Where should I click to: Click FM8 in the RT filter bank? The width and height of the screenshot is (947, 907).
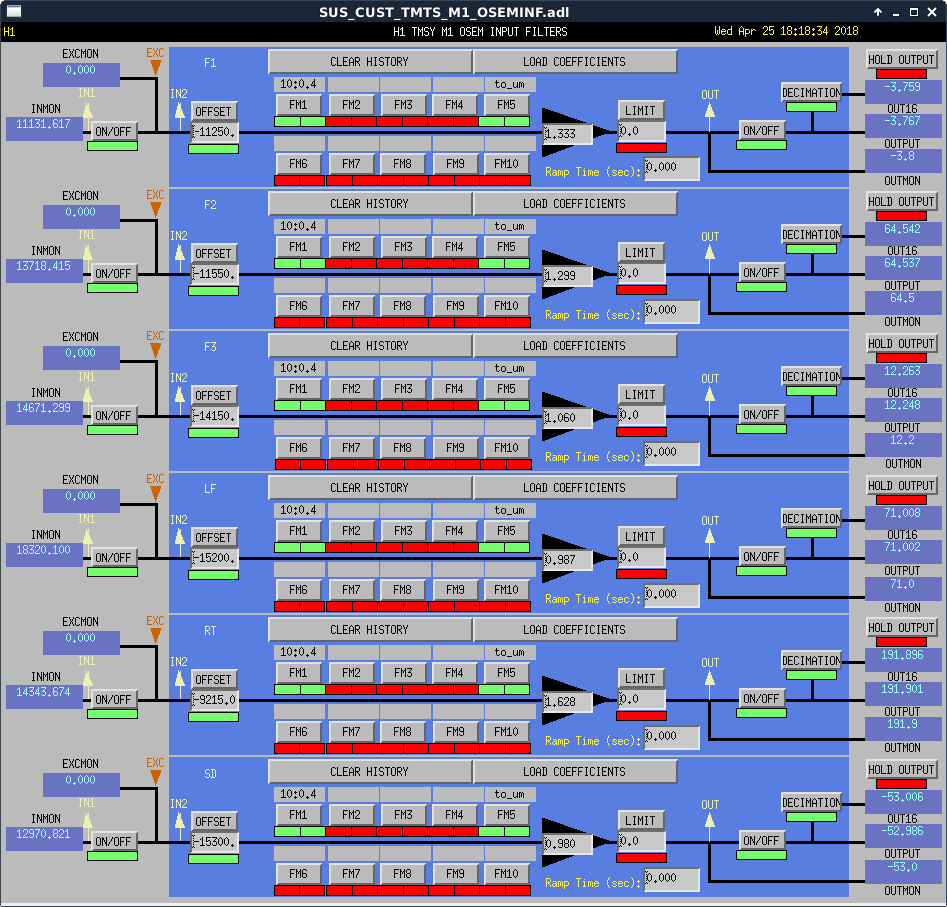coord(403,731)
